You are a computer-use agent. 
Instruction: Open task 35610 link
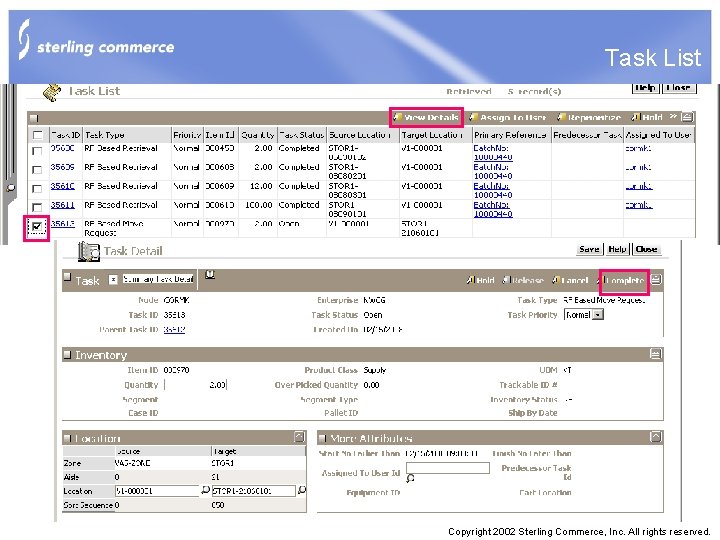click(x=62, y=186)
